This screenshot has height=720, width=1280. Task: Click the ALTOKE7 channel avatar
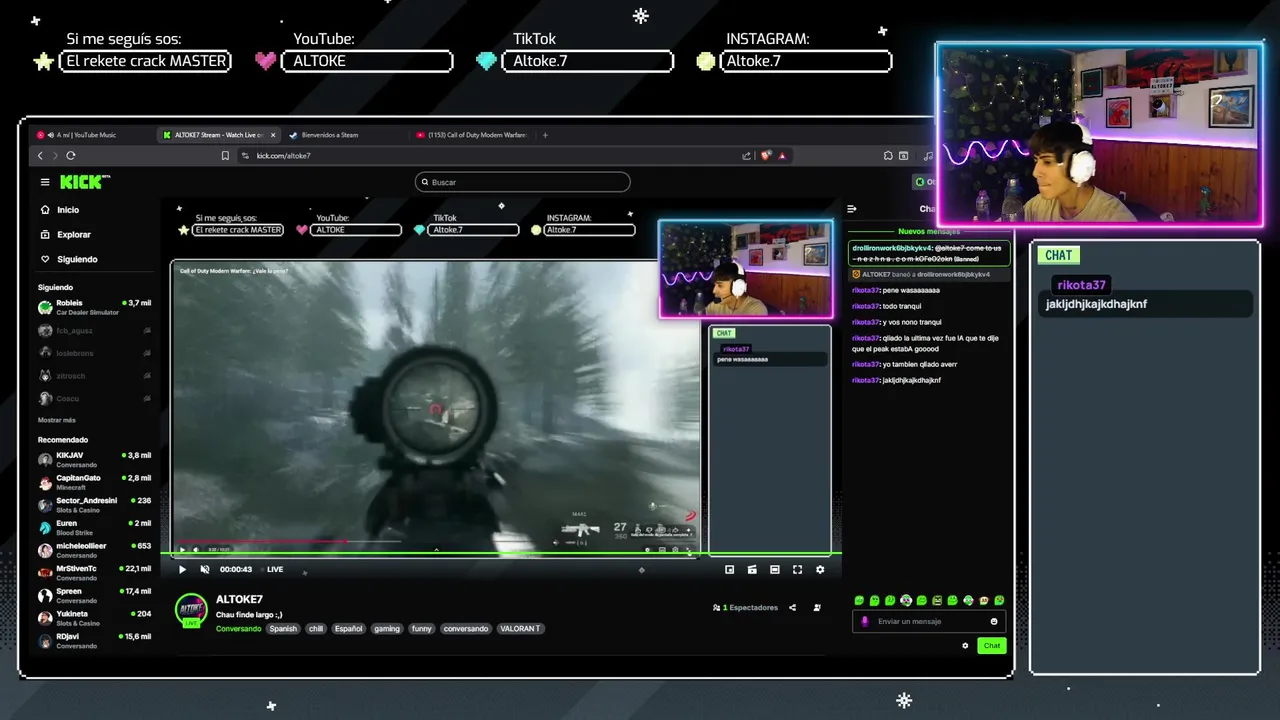[x=191, y=609]
